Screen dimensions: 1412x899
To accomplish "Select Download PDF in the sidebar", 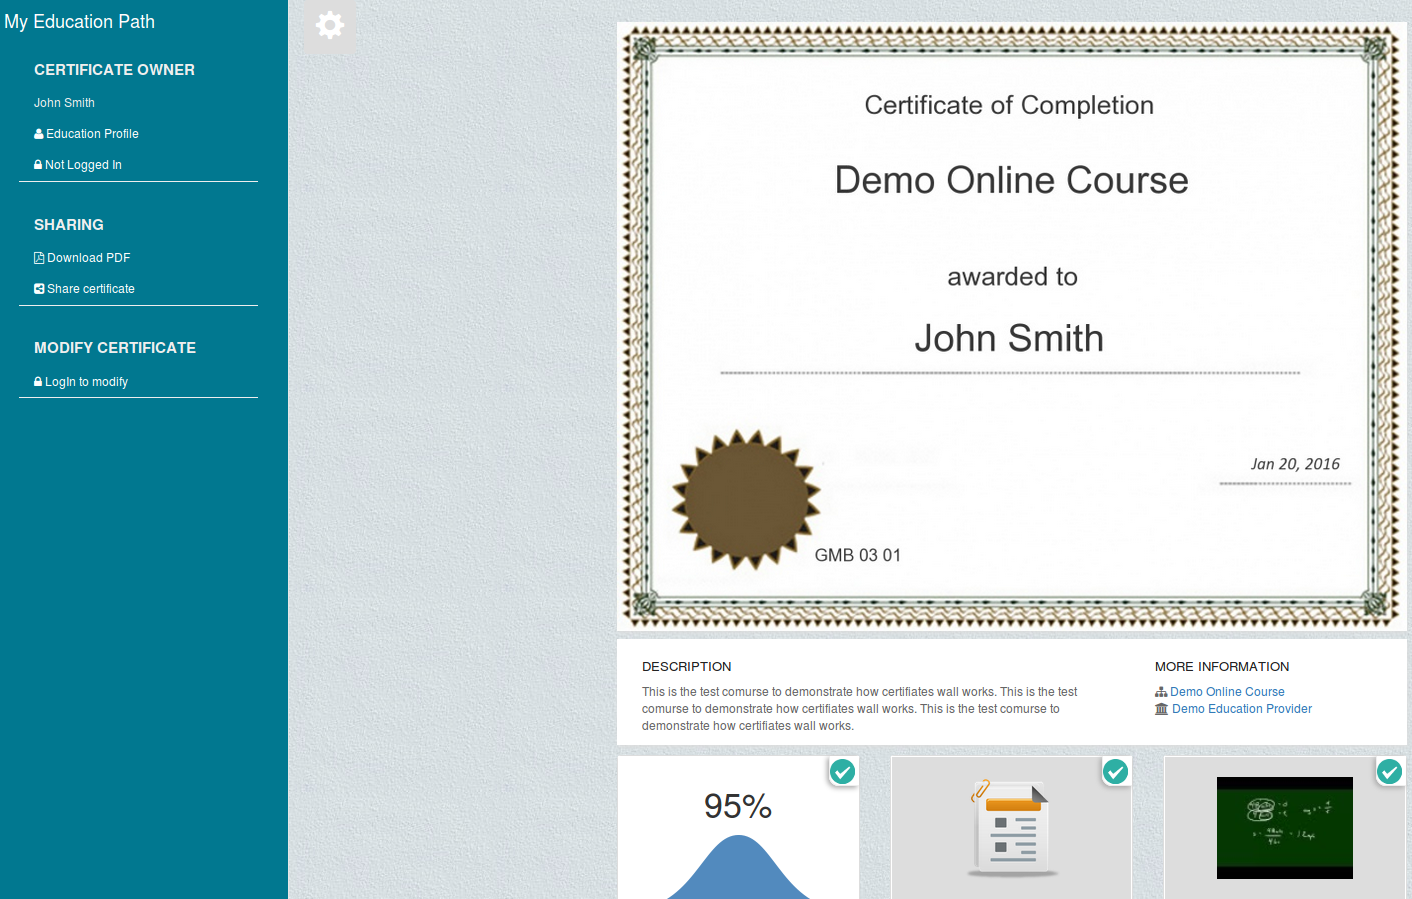I will [x=88, y=258].
